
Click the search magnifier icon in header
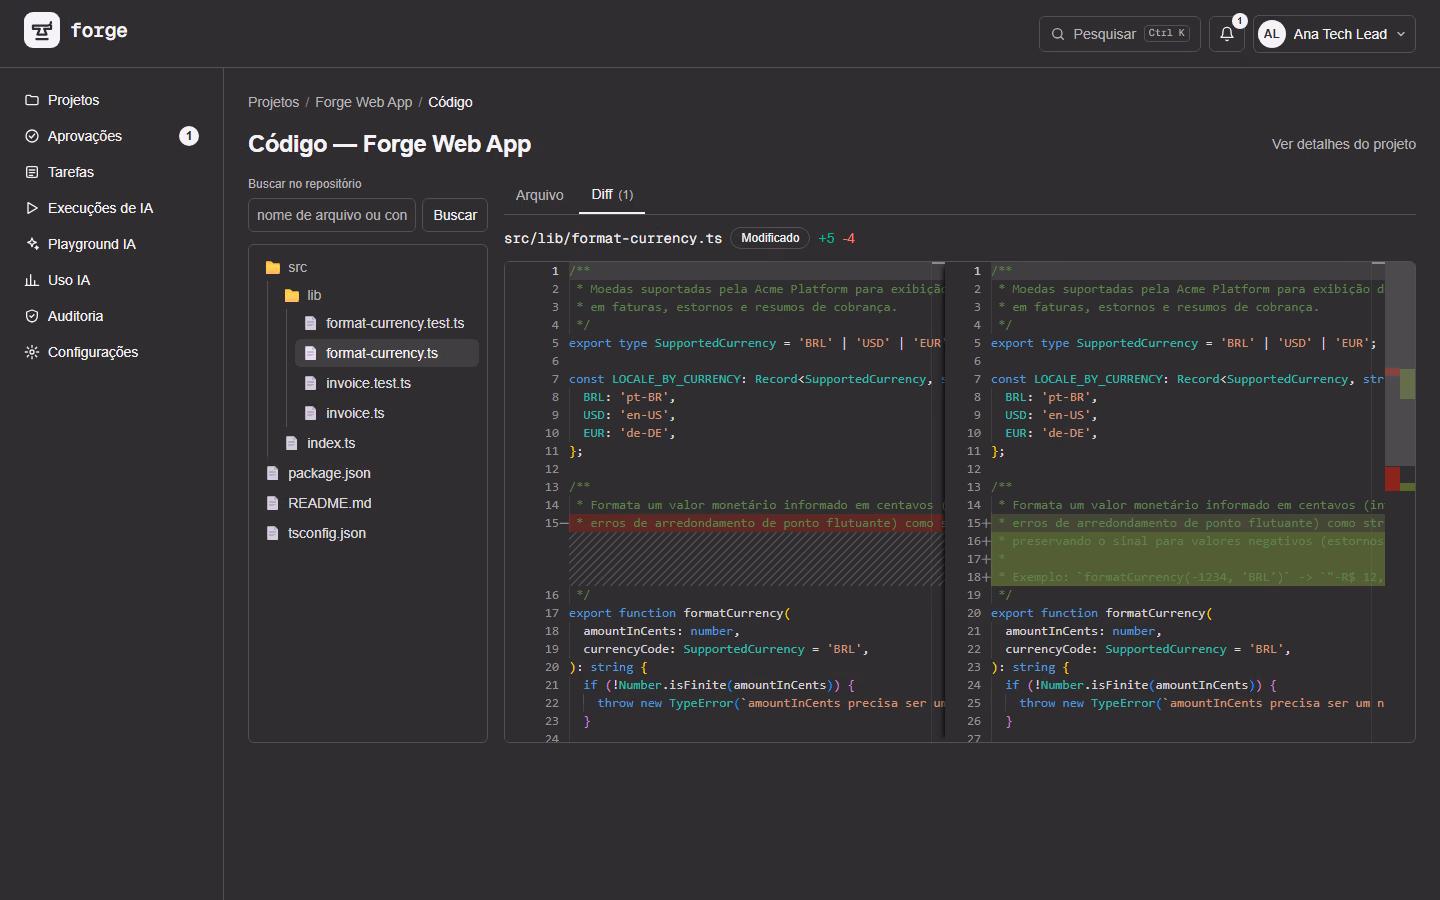click(1058, 34)
